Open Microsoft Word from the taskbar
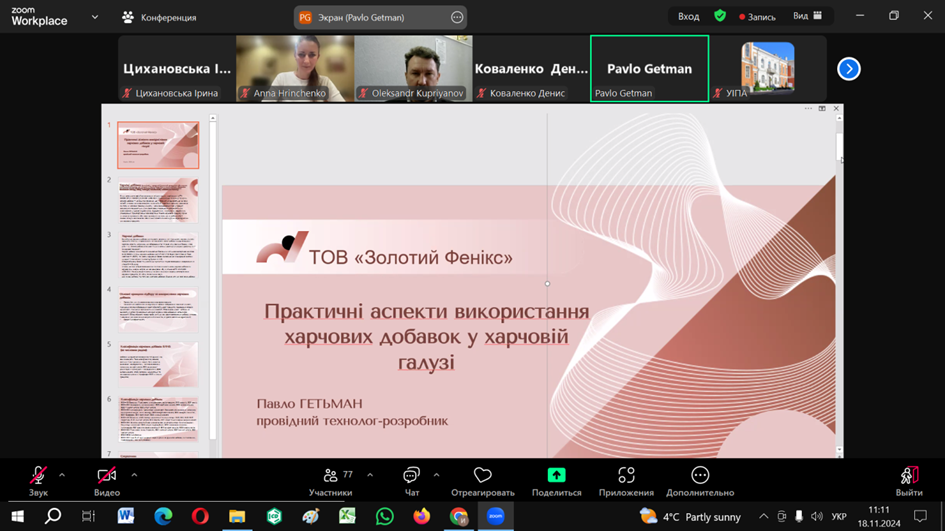 (125, 517)
